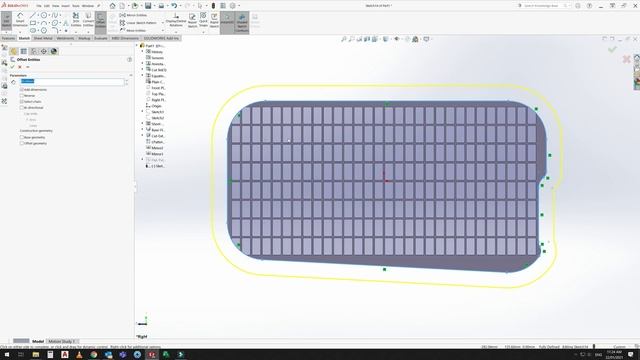Click Linear Sketch Pattern tool
The width and height of the screenshot is (640, 360).
138,23
